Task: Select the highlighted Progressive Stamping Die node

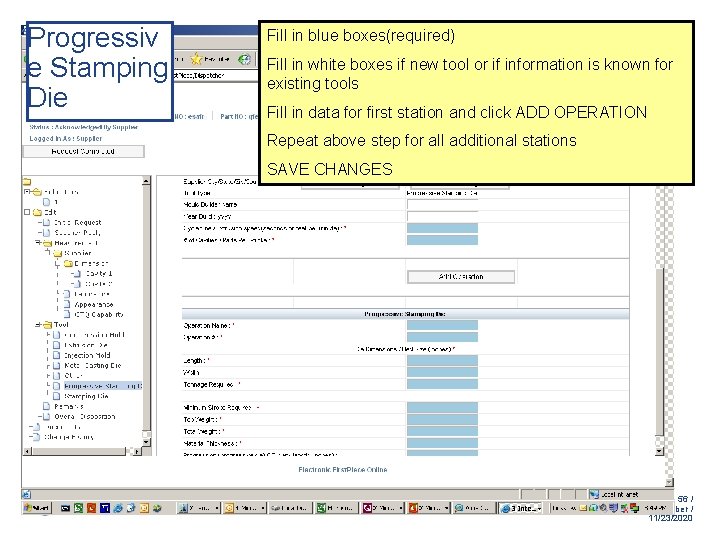Action: tap(103, 386)
